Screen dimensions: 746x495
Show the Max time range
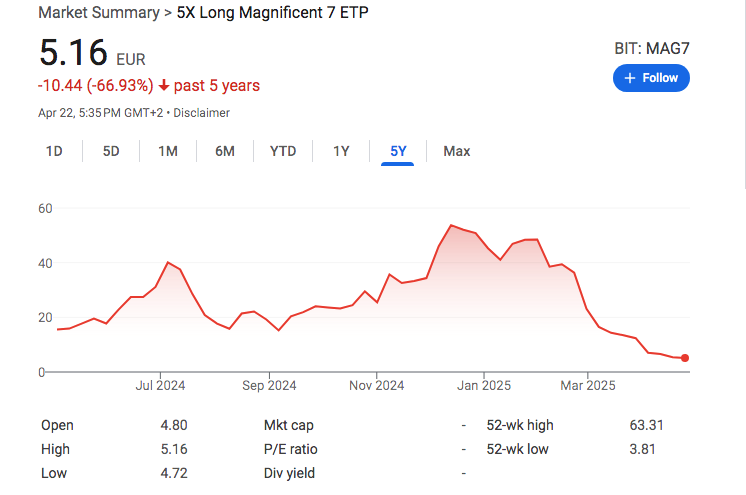coord(456,151)
